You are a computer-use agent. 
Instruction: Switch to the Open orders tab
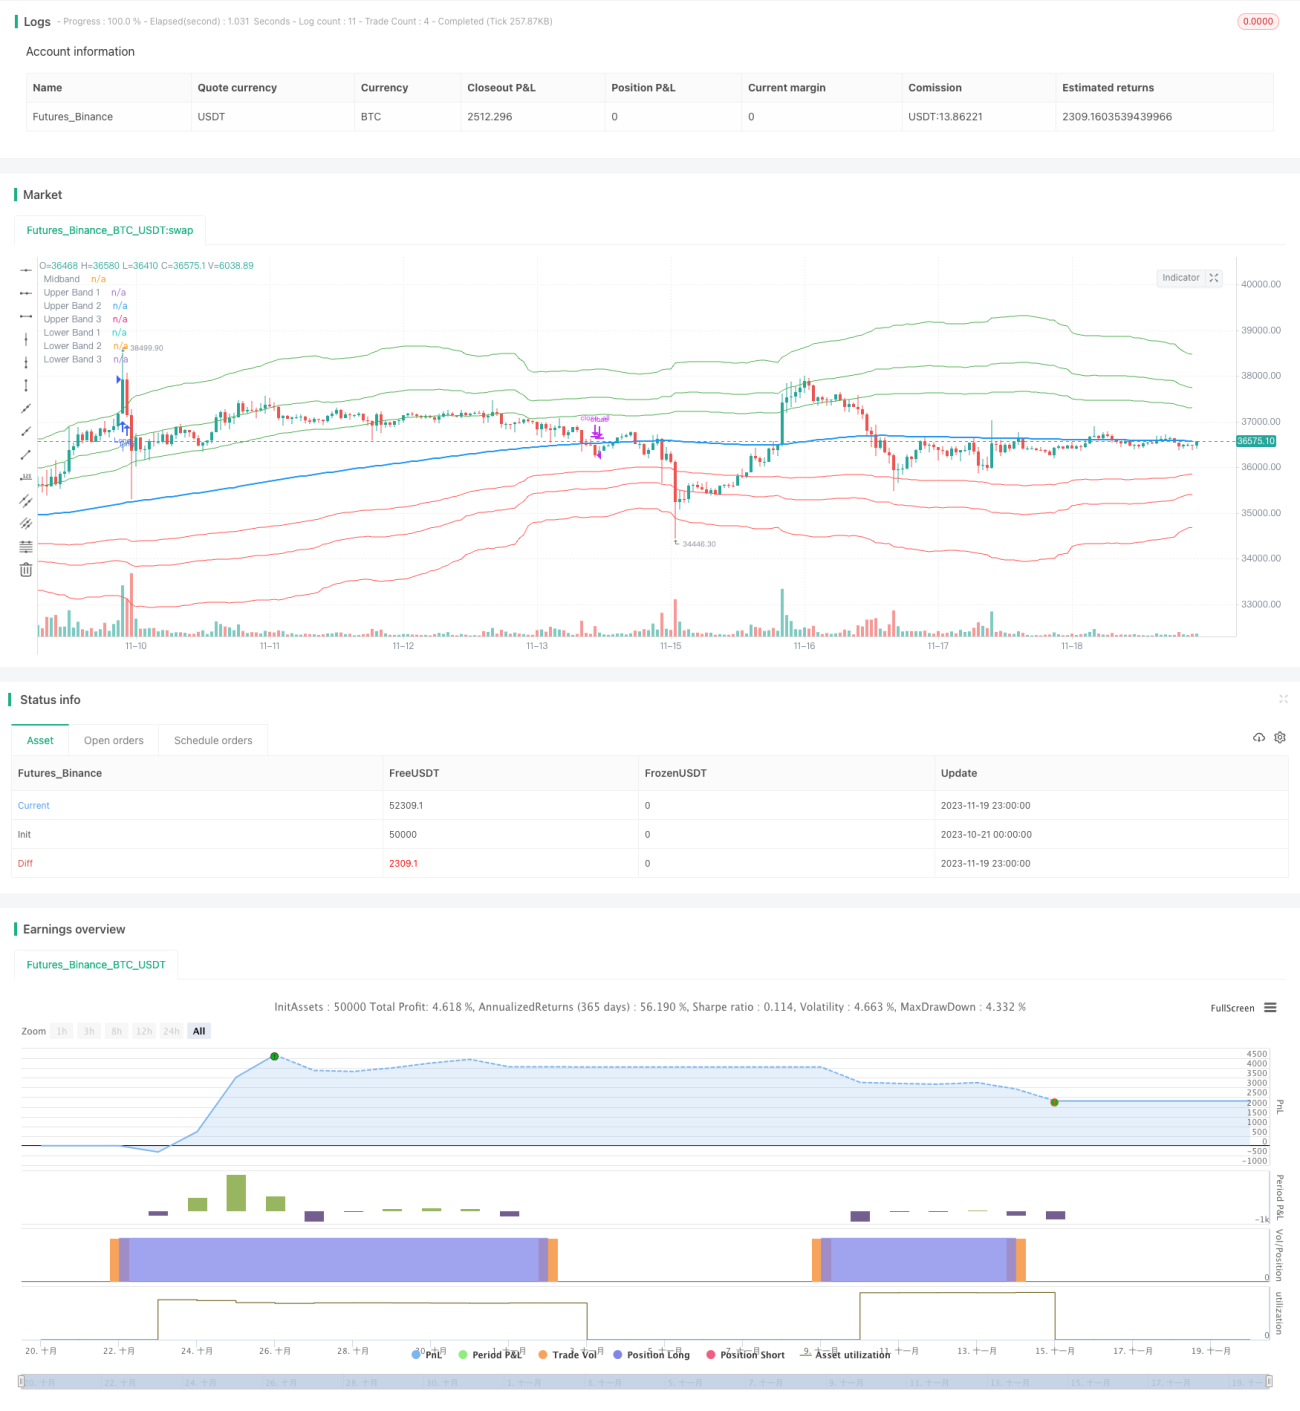(113, 740)
